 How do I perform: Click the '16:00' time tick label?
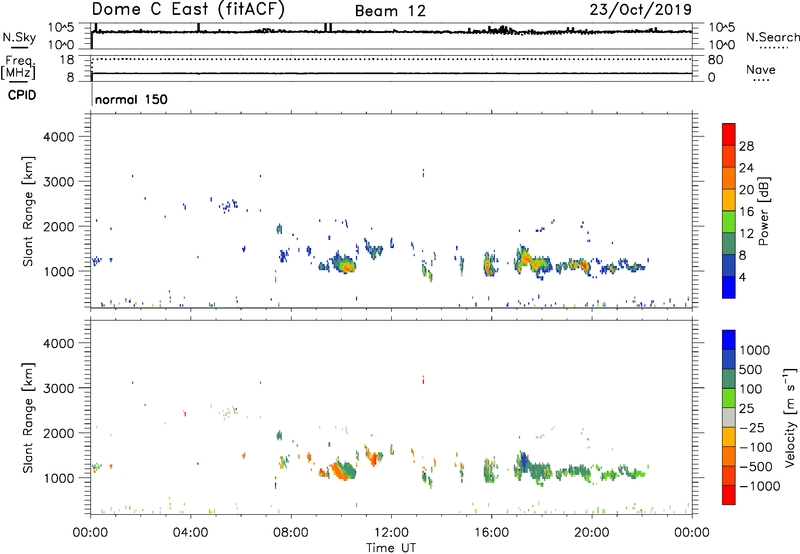pyautogui.click(x=491, y=533)
